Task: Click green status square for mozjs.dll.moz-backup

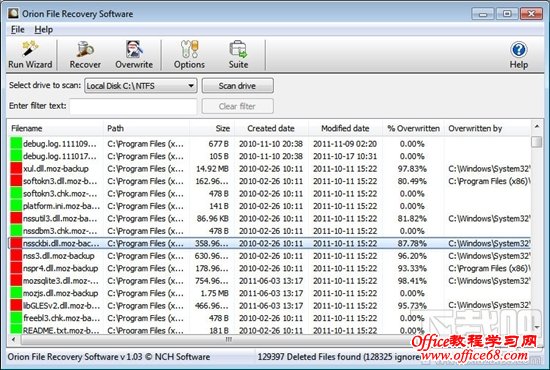Action: (16, 293)
